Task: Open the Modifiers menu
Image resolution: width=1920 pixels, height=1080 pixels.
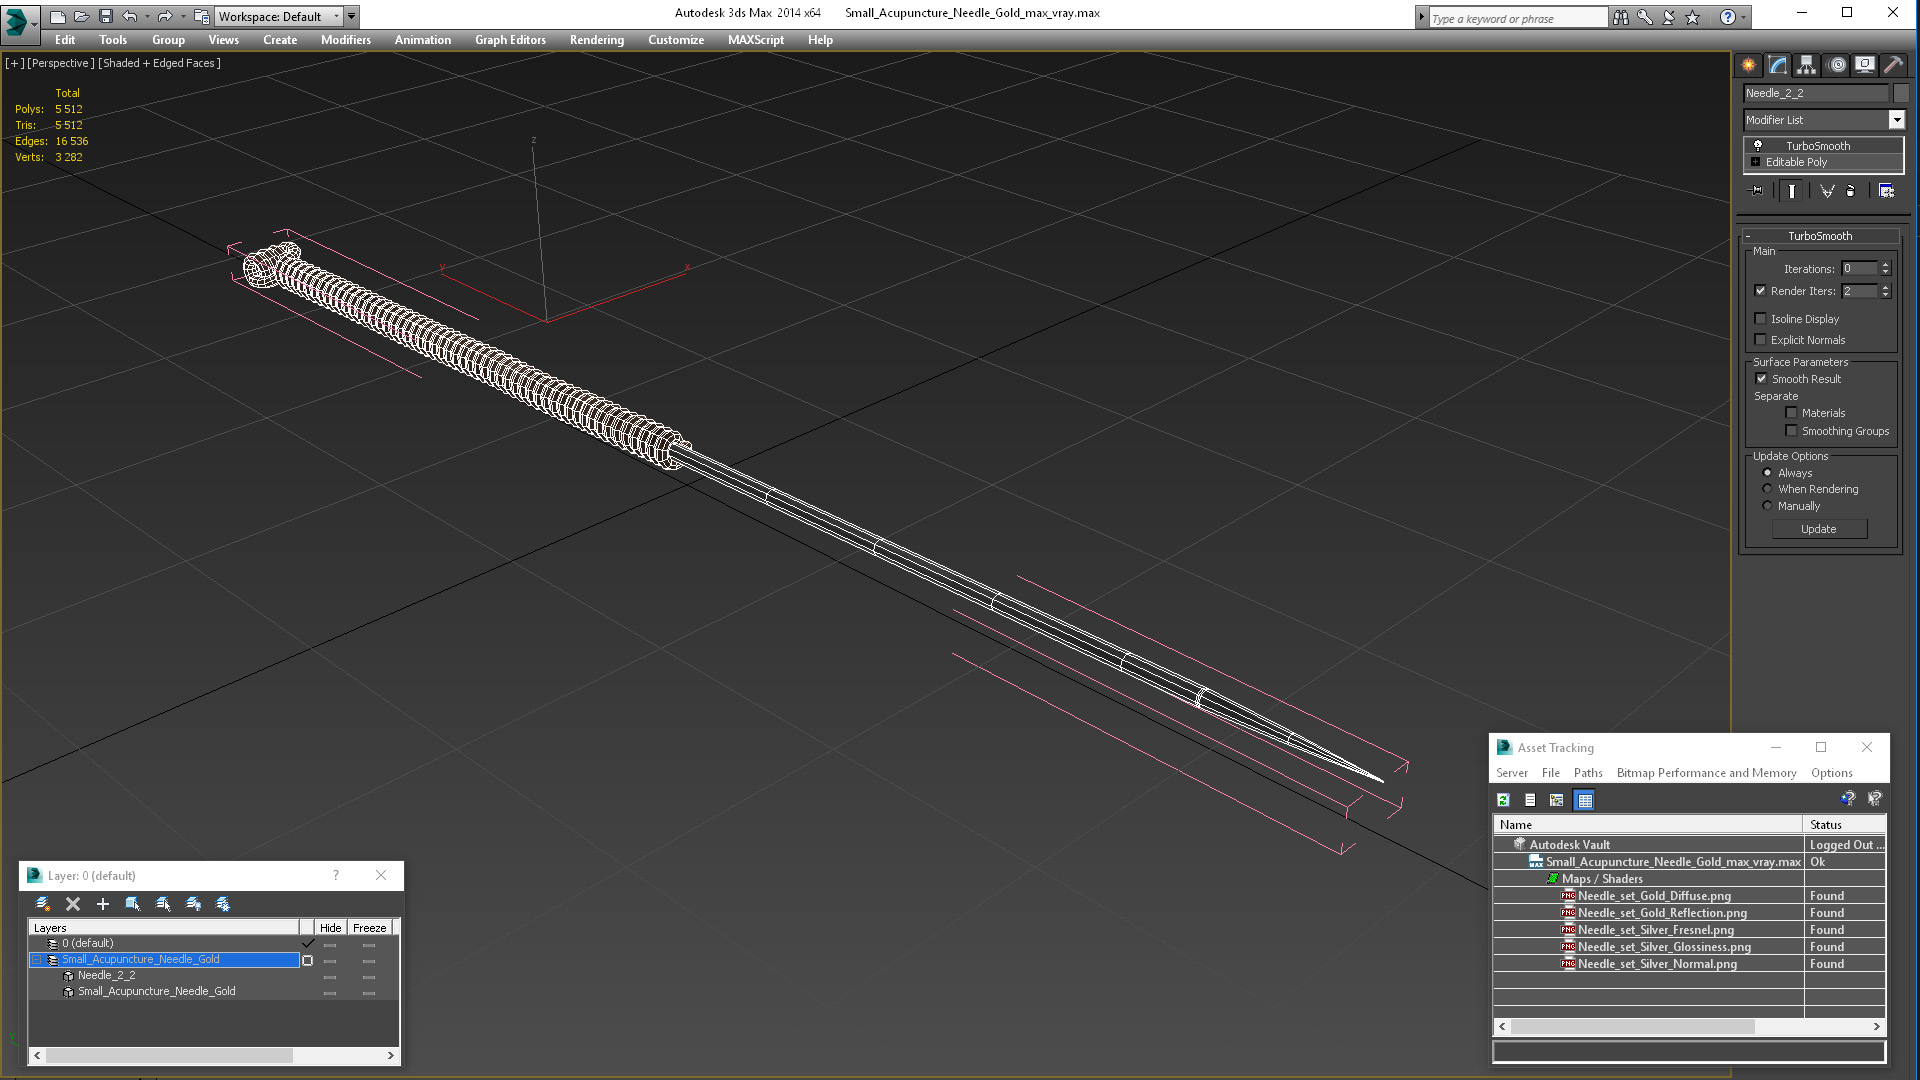Action: [346, 40]
